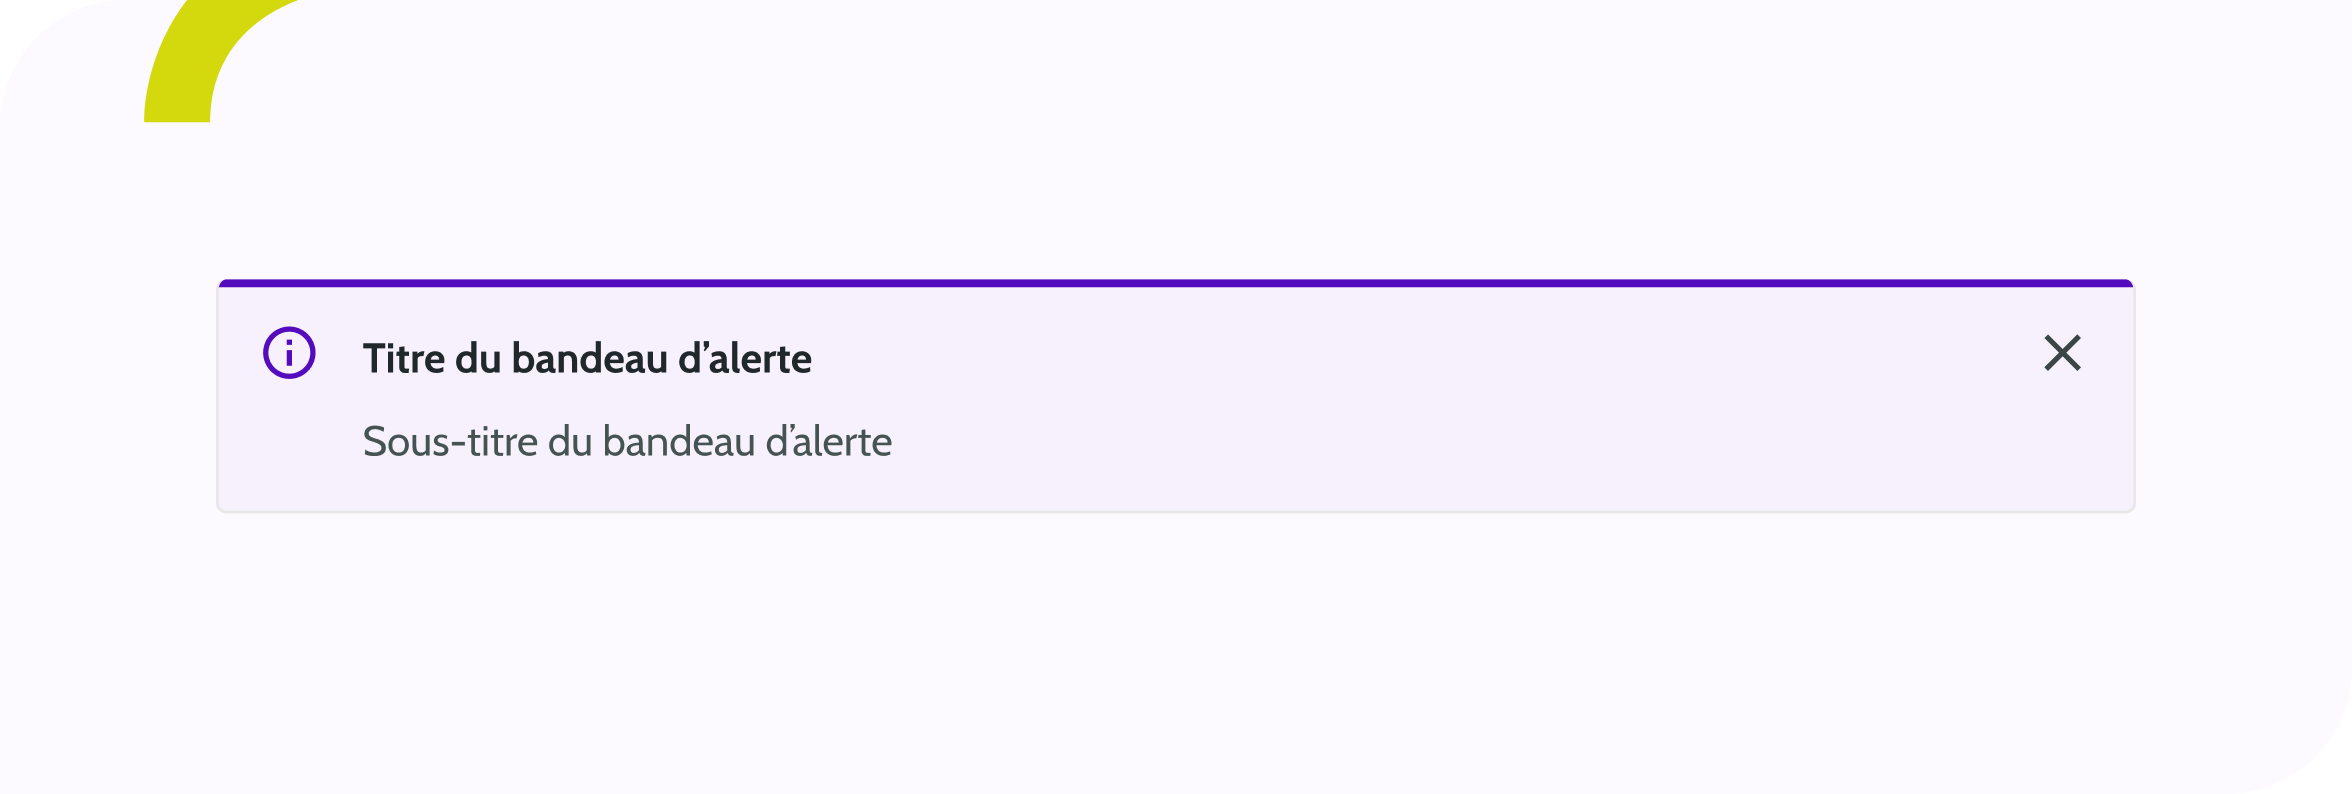Image resolution: width=2352 pixels, height=794 pixels.
Task: Click the purple info icon
Action: pyautogui.click(x=289, y=353)
